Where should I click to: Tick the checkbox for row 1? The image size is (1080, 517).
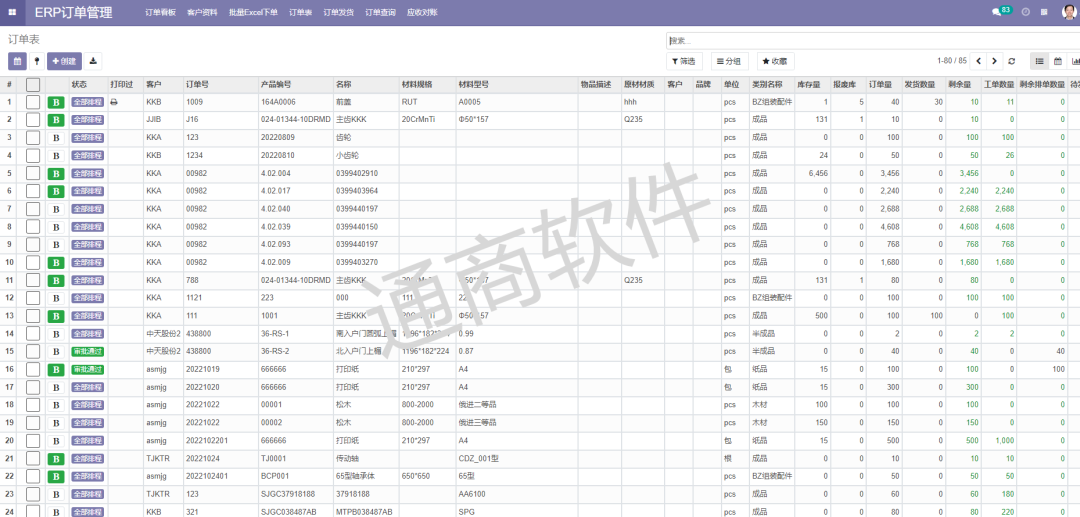point(33,102)
